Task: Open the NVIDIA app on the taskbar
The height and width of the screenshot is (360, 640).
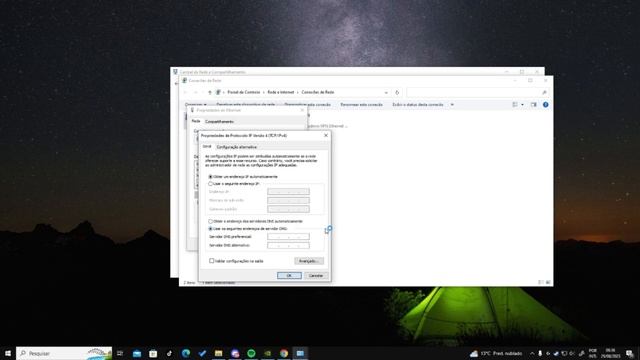Action: click(x=267, y=353)
